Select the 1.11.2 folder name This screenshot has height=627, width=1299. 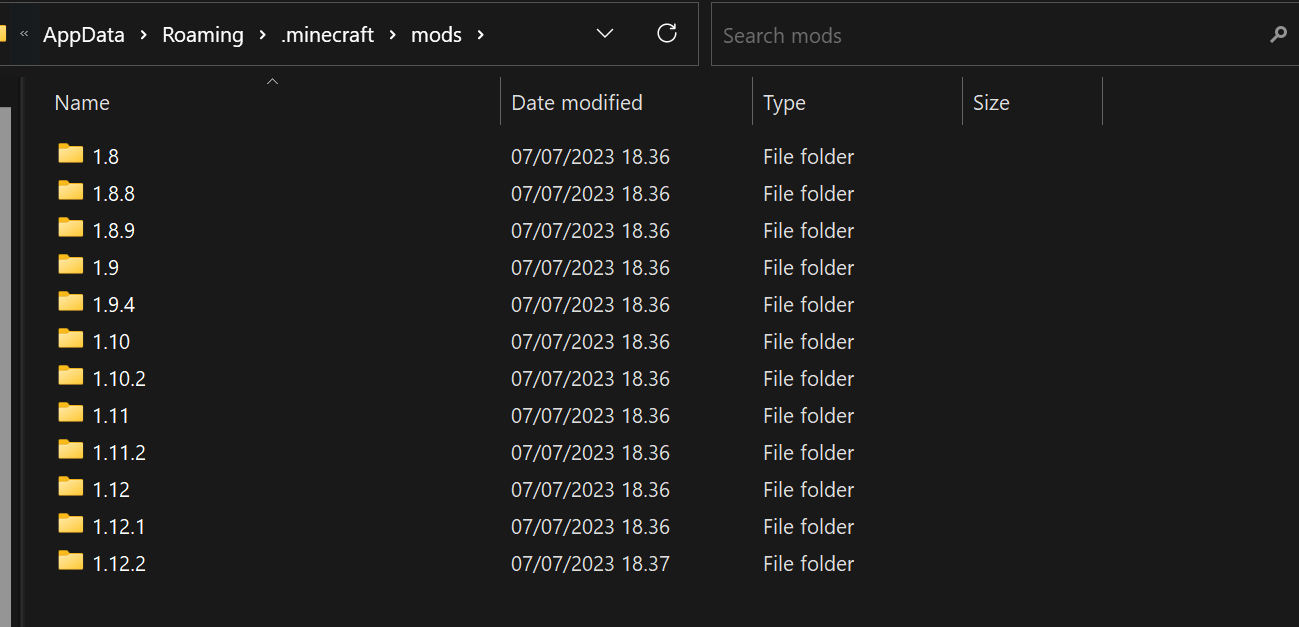pyautogui.click(x=119, y=453)
